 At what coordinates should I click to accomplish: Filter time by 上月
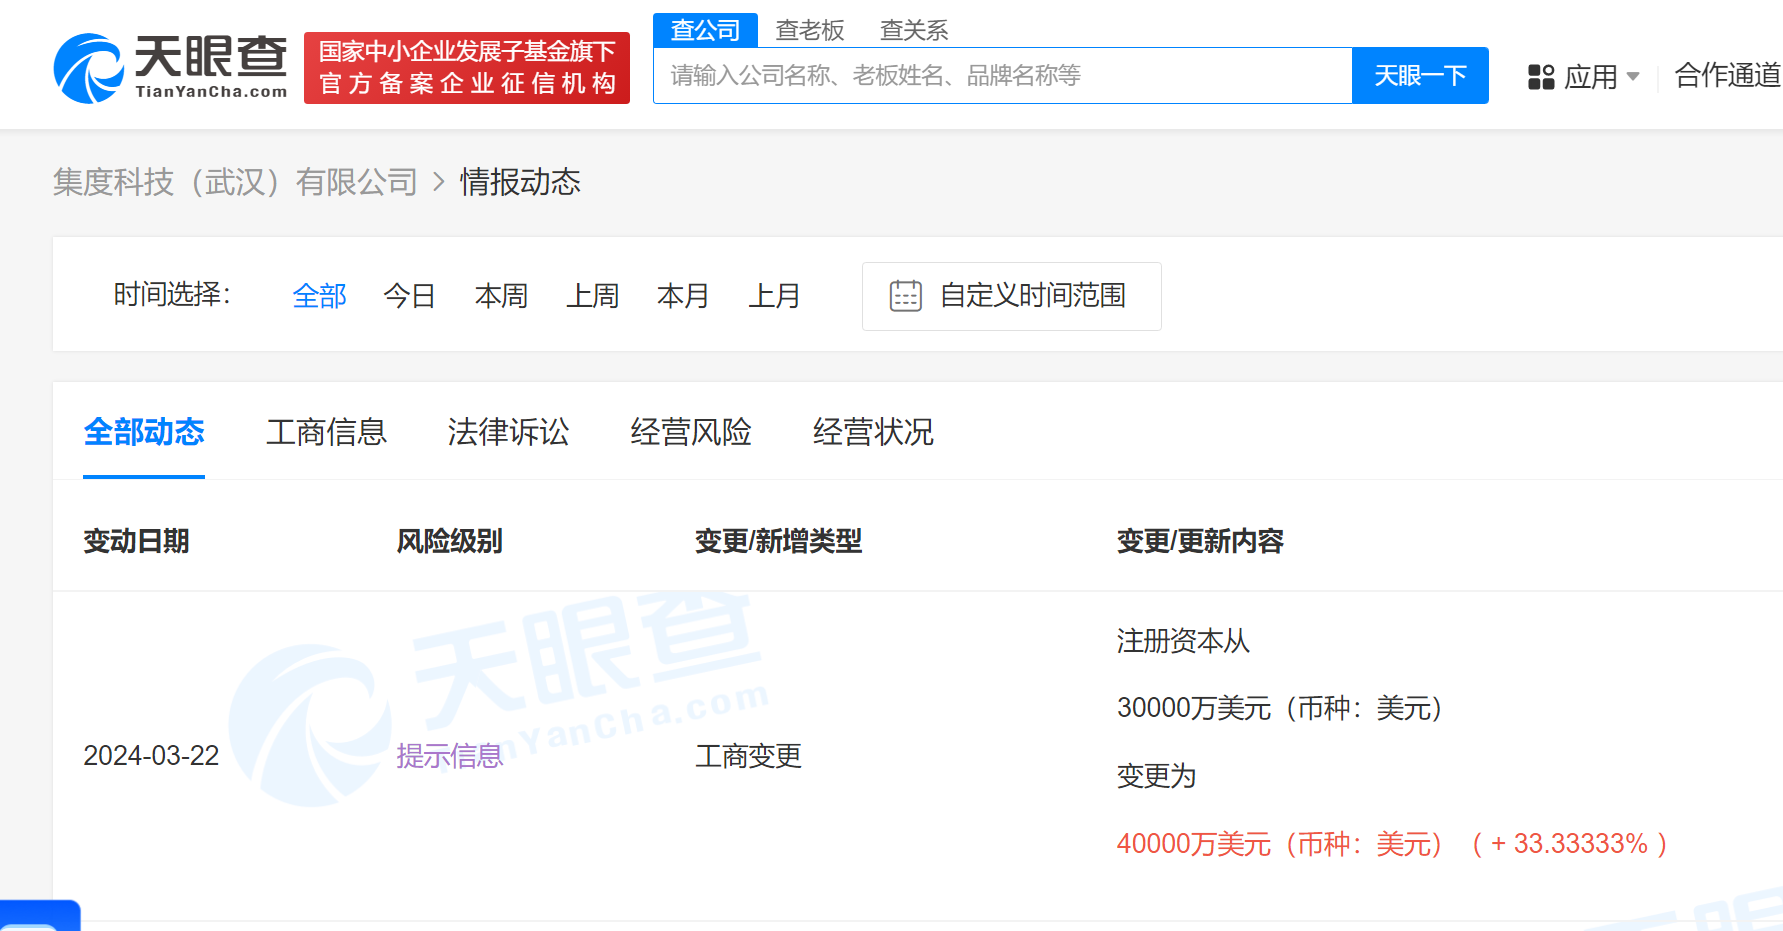point(775,296)
